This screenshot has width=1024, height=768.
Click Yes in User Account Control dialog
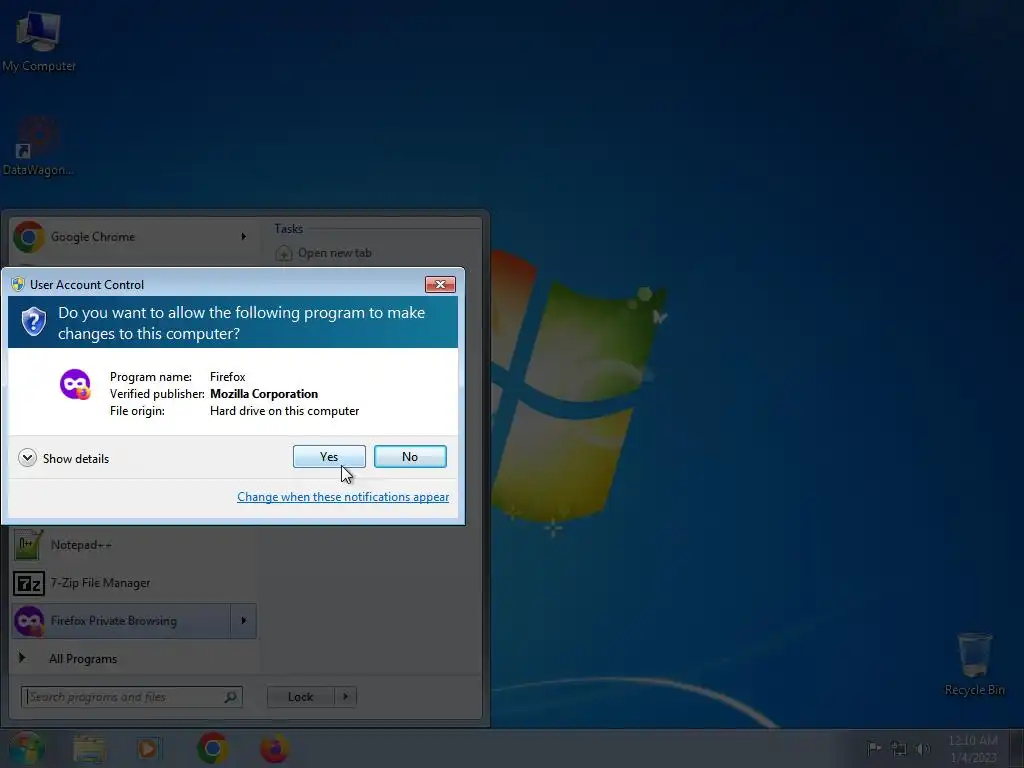tap(329, 456)
